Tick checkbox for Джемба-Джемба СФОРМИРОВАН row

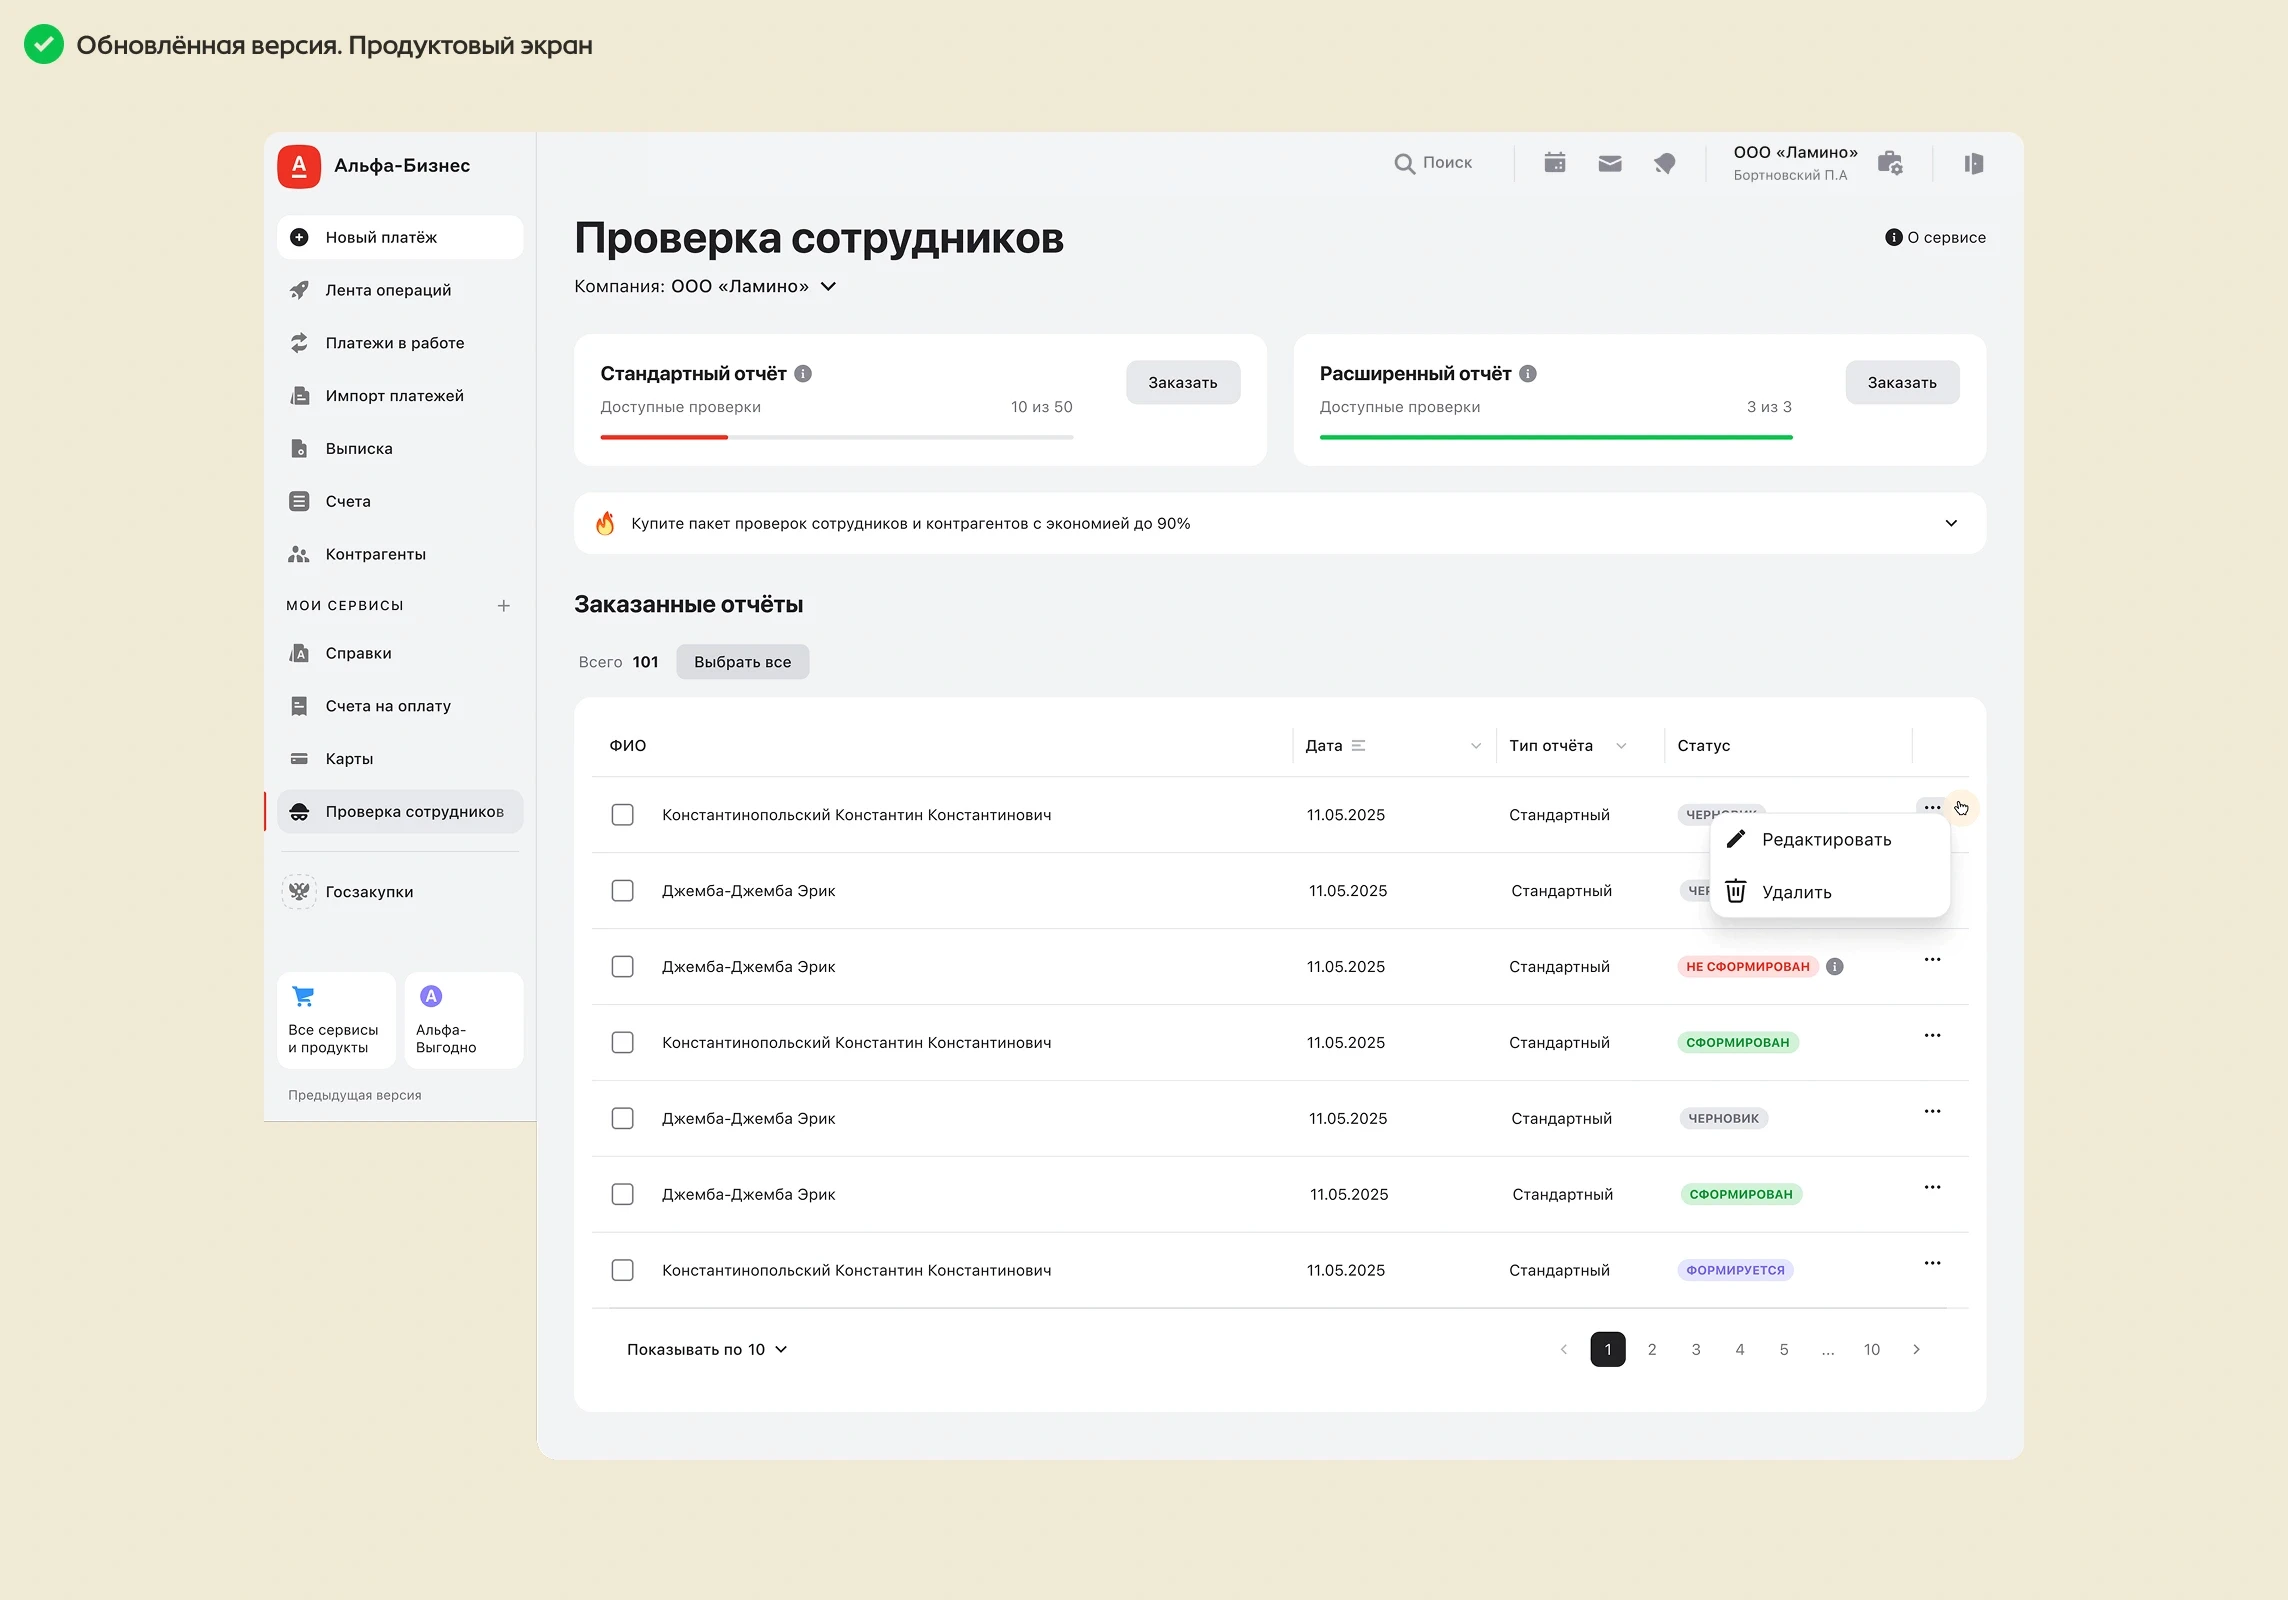click(x=622, y=1194)
